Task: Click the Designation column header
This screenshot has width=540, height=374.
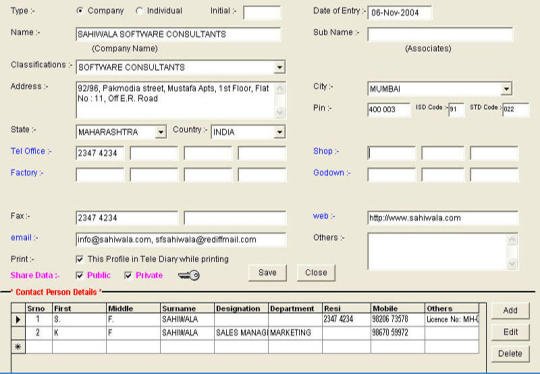Action: (x=241, y=308)
